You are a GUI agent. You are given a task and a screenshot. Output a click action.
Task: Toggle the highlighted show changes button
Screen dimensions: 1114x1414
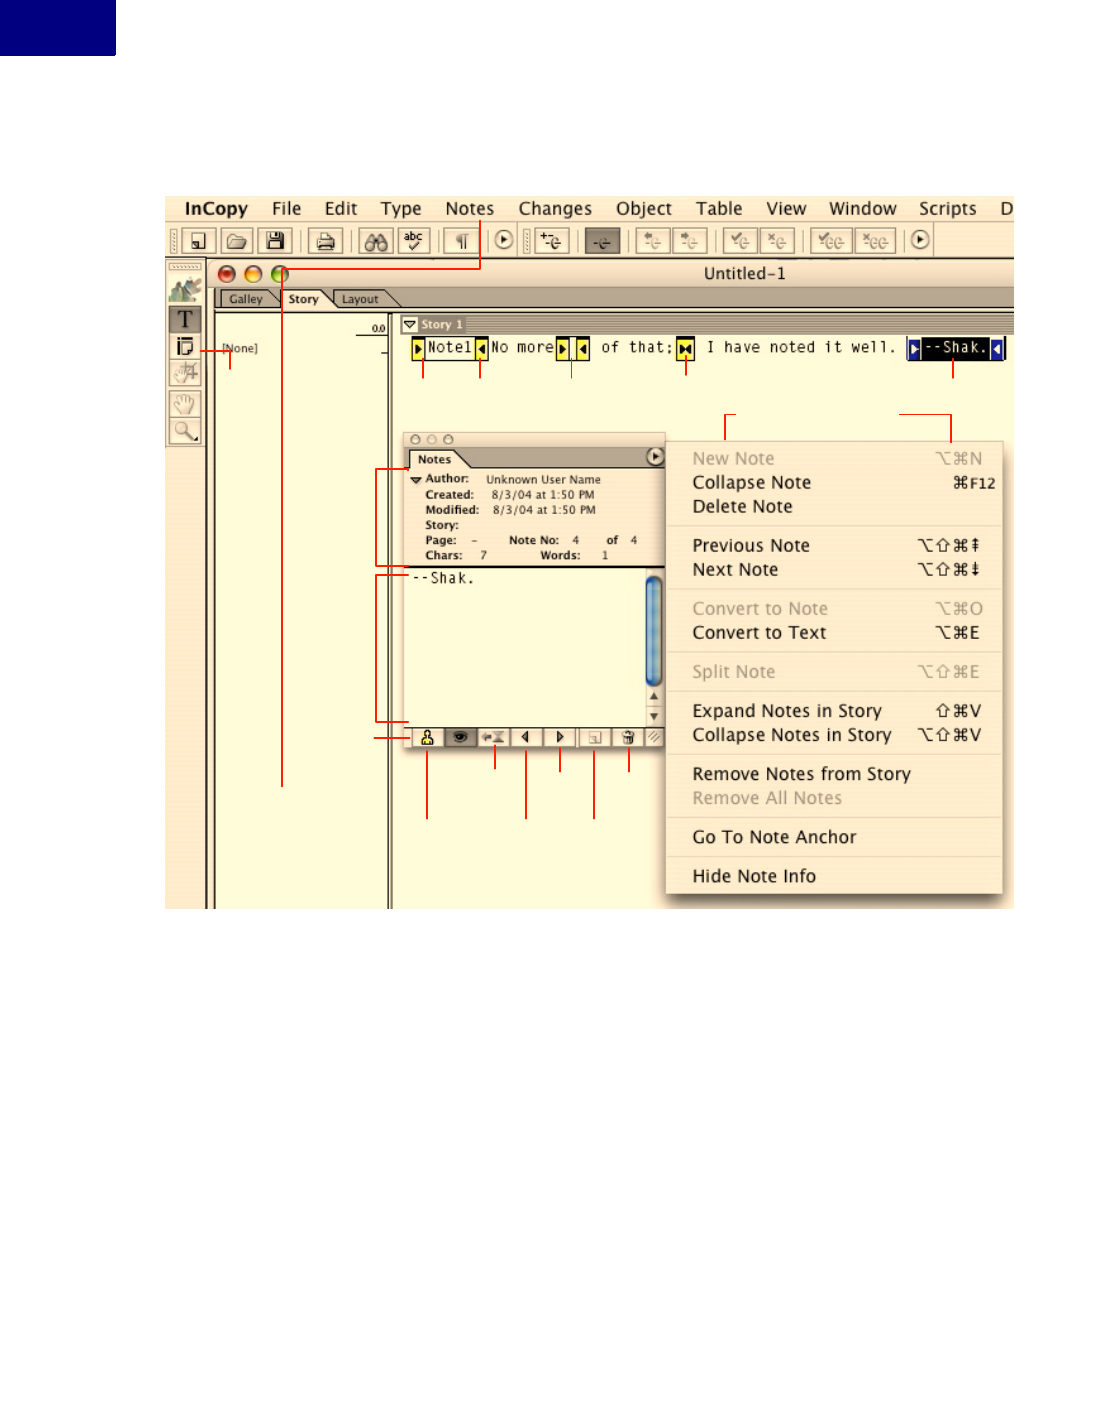click(x=602, y=241)
